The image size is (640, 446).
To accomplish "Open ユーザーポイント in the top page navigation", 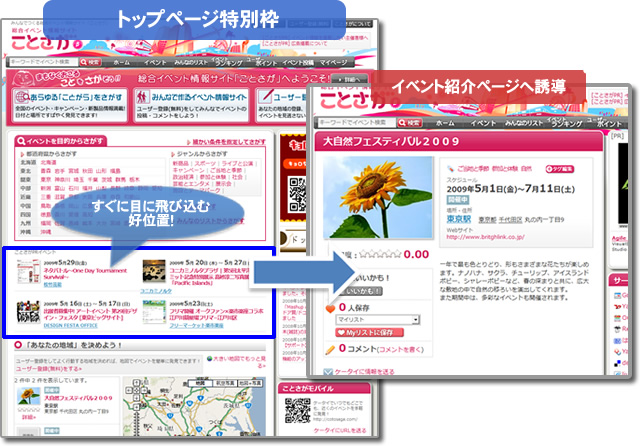I will (262, 62).
